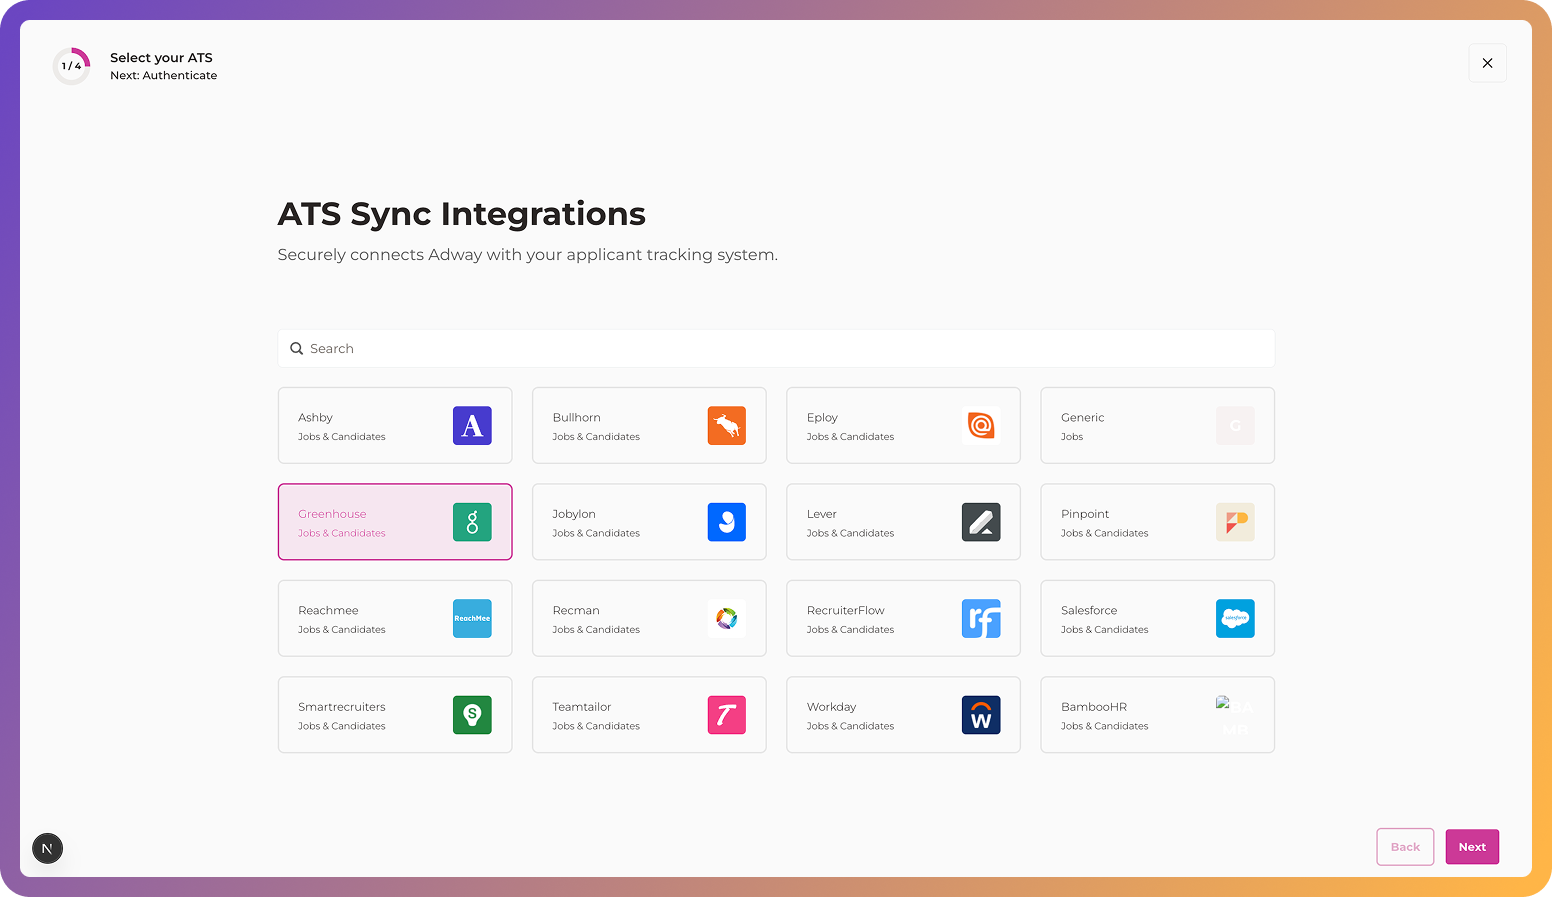
Task: Click the Back button
Action: pos(1404,847)
